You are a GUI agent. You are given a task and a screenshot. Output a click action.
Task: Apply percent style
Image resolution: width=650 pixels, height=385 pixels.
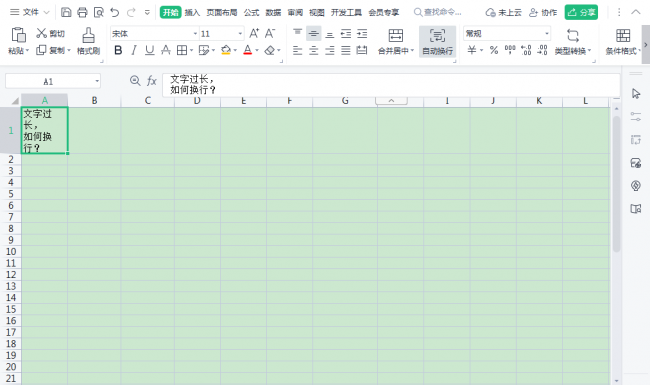[x=493, y=51]
